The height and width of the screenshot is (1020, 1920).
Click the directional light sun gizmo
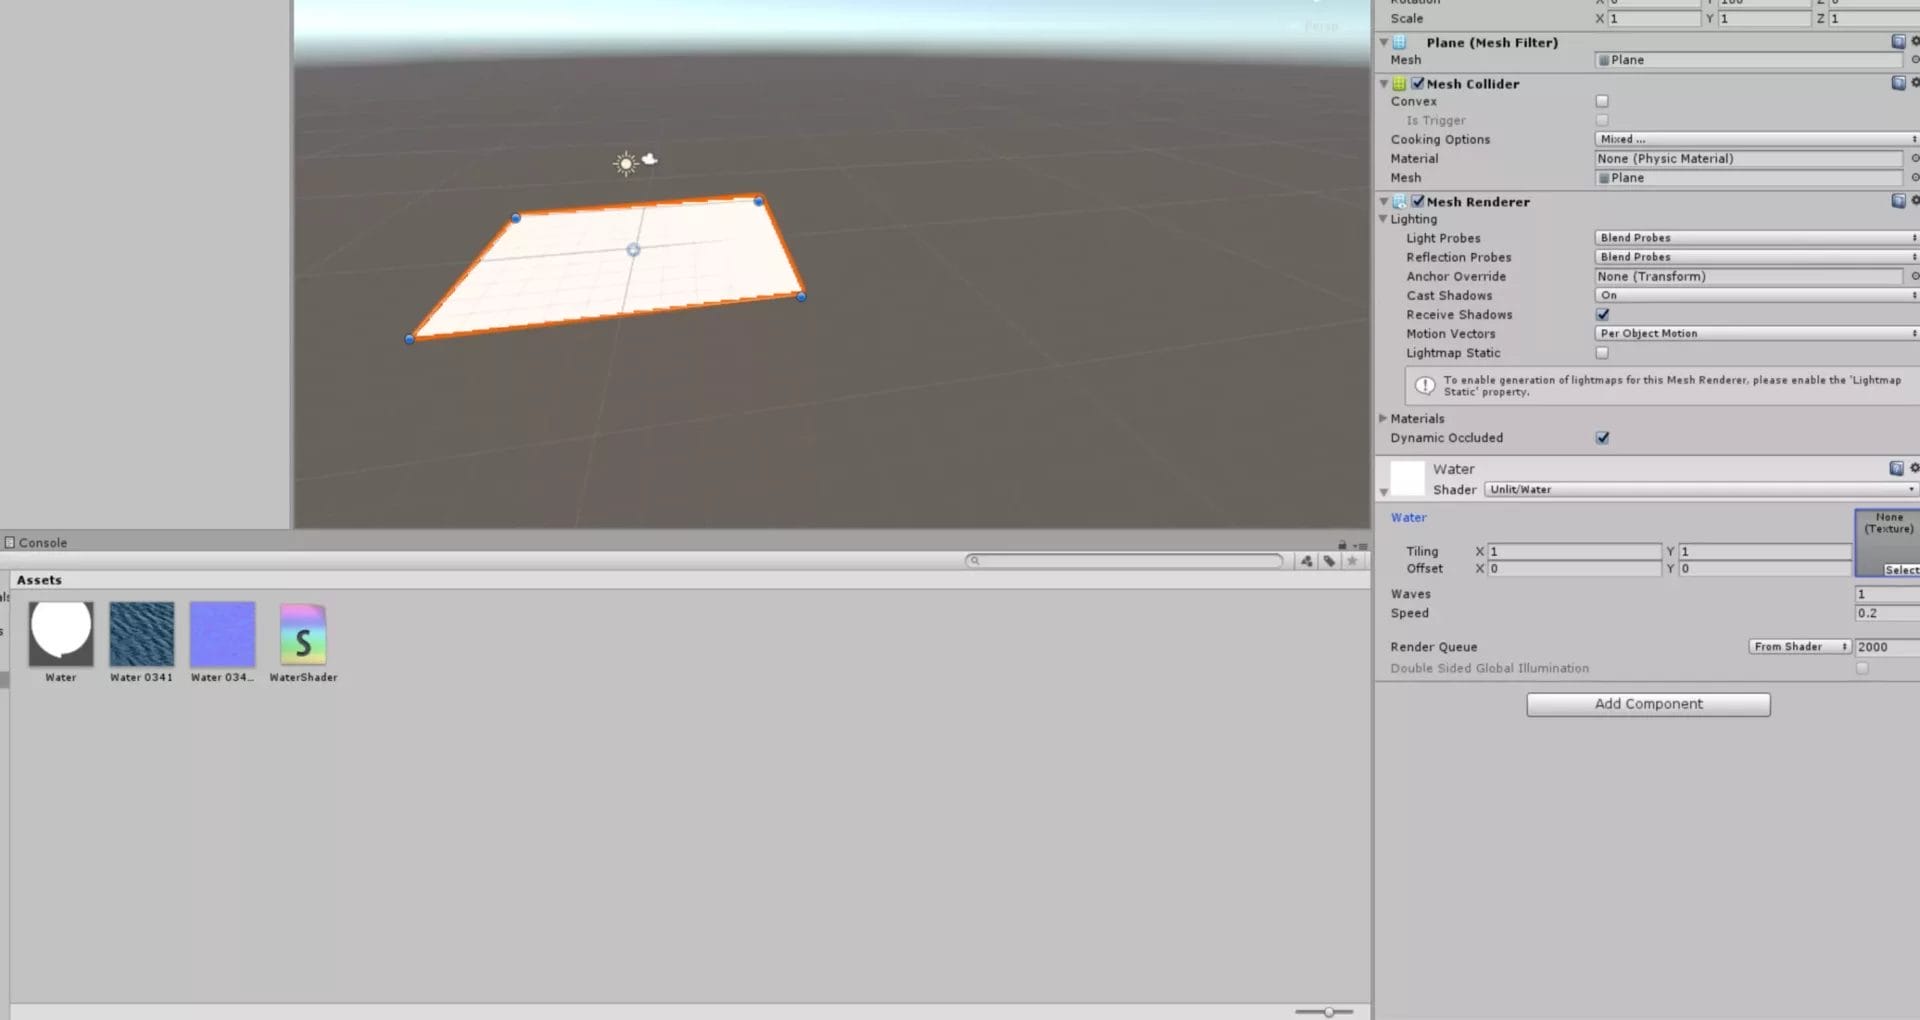click(x=626, y=164)
